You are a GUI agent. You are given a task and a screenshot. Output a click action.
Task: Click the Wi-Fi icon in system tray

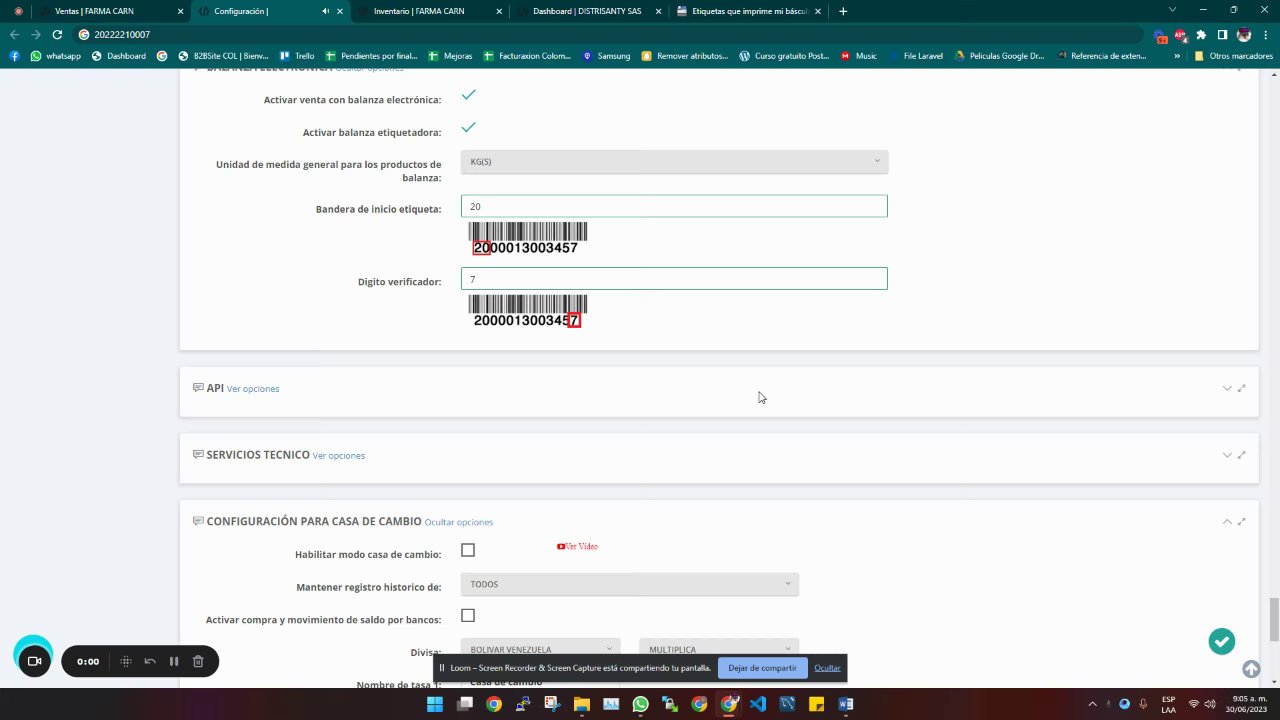[1193, 704]
